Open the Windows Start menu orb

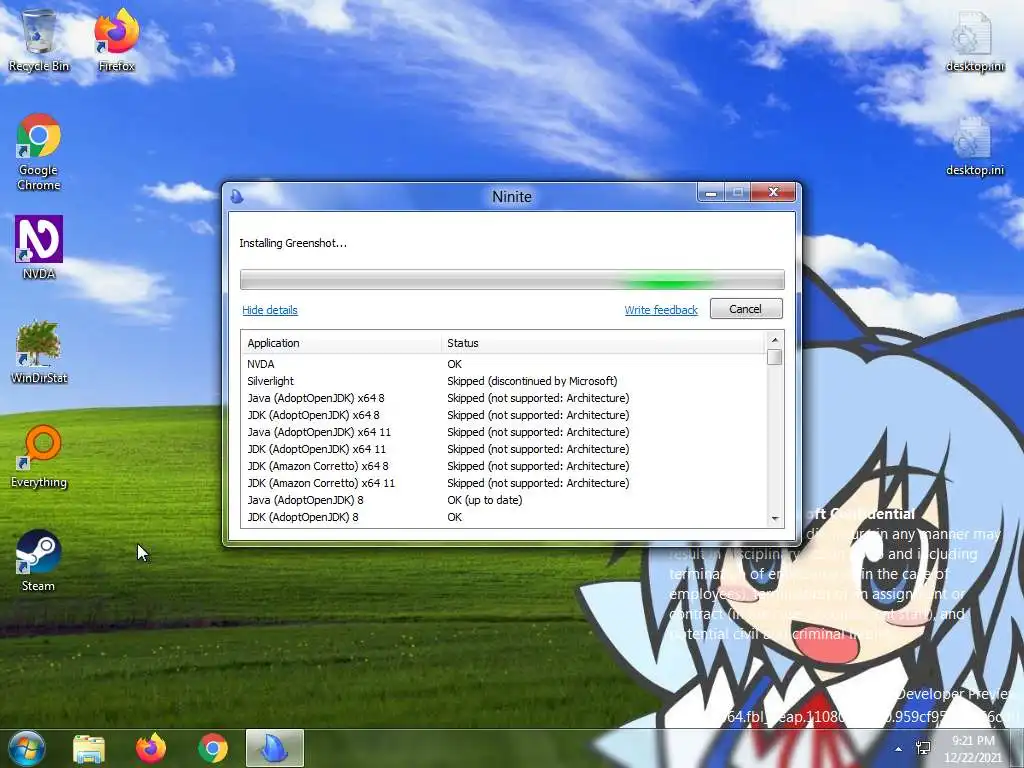click(x=27, y=748)
